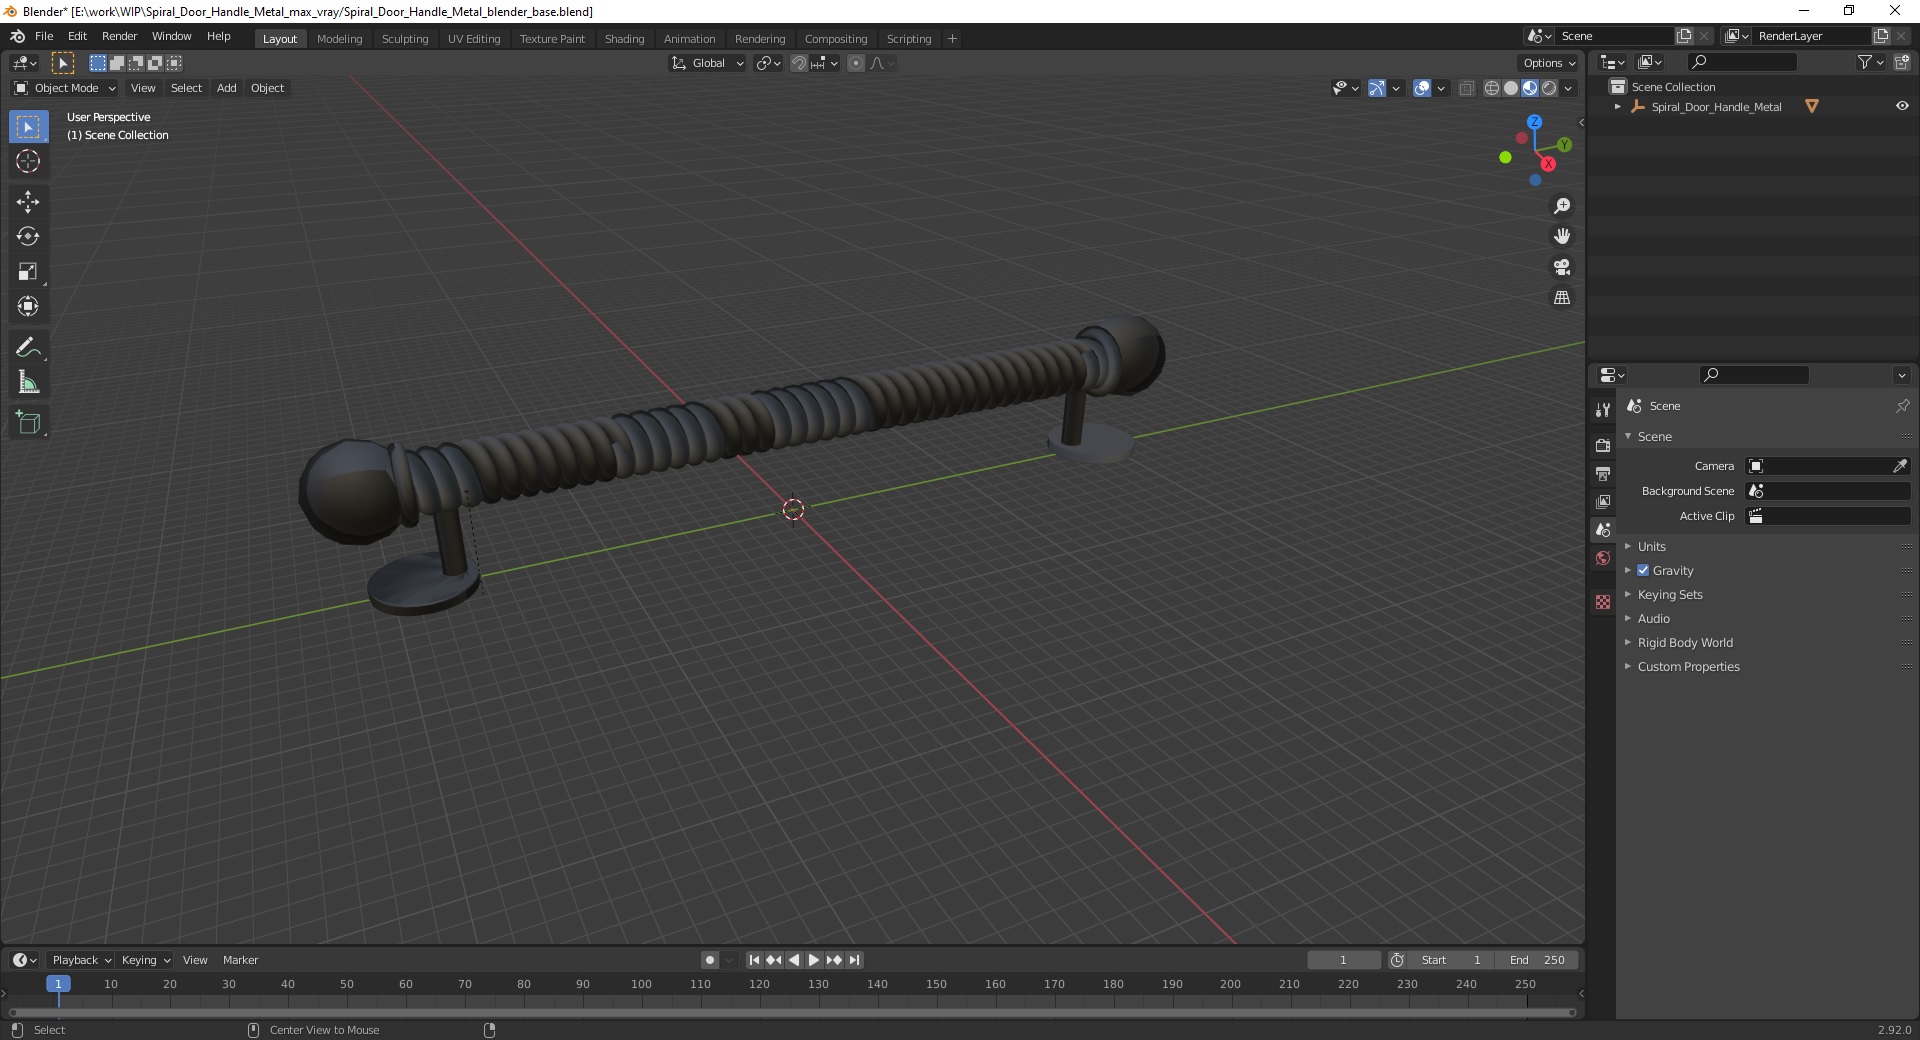Play the animation forward
Viewport: 1920px width, 1040px height.
click(814, 960)
